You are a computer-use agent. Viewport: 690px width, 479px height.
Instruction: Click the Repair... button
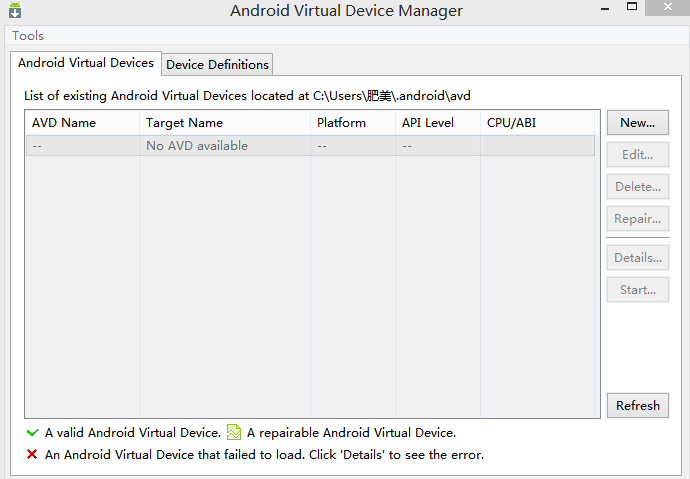pyautogui.click(x=637, y=219)
